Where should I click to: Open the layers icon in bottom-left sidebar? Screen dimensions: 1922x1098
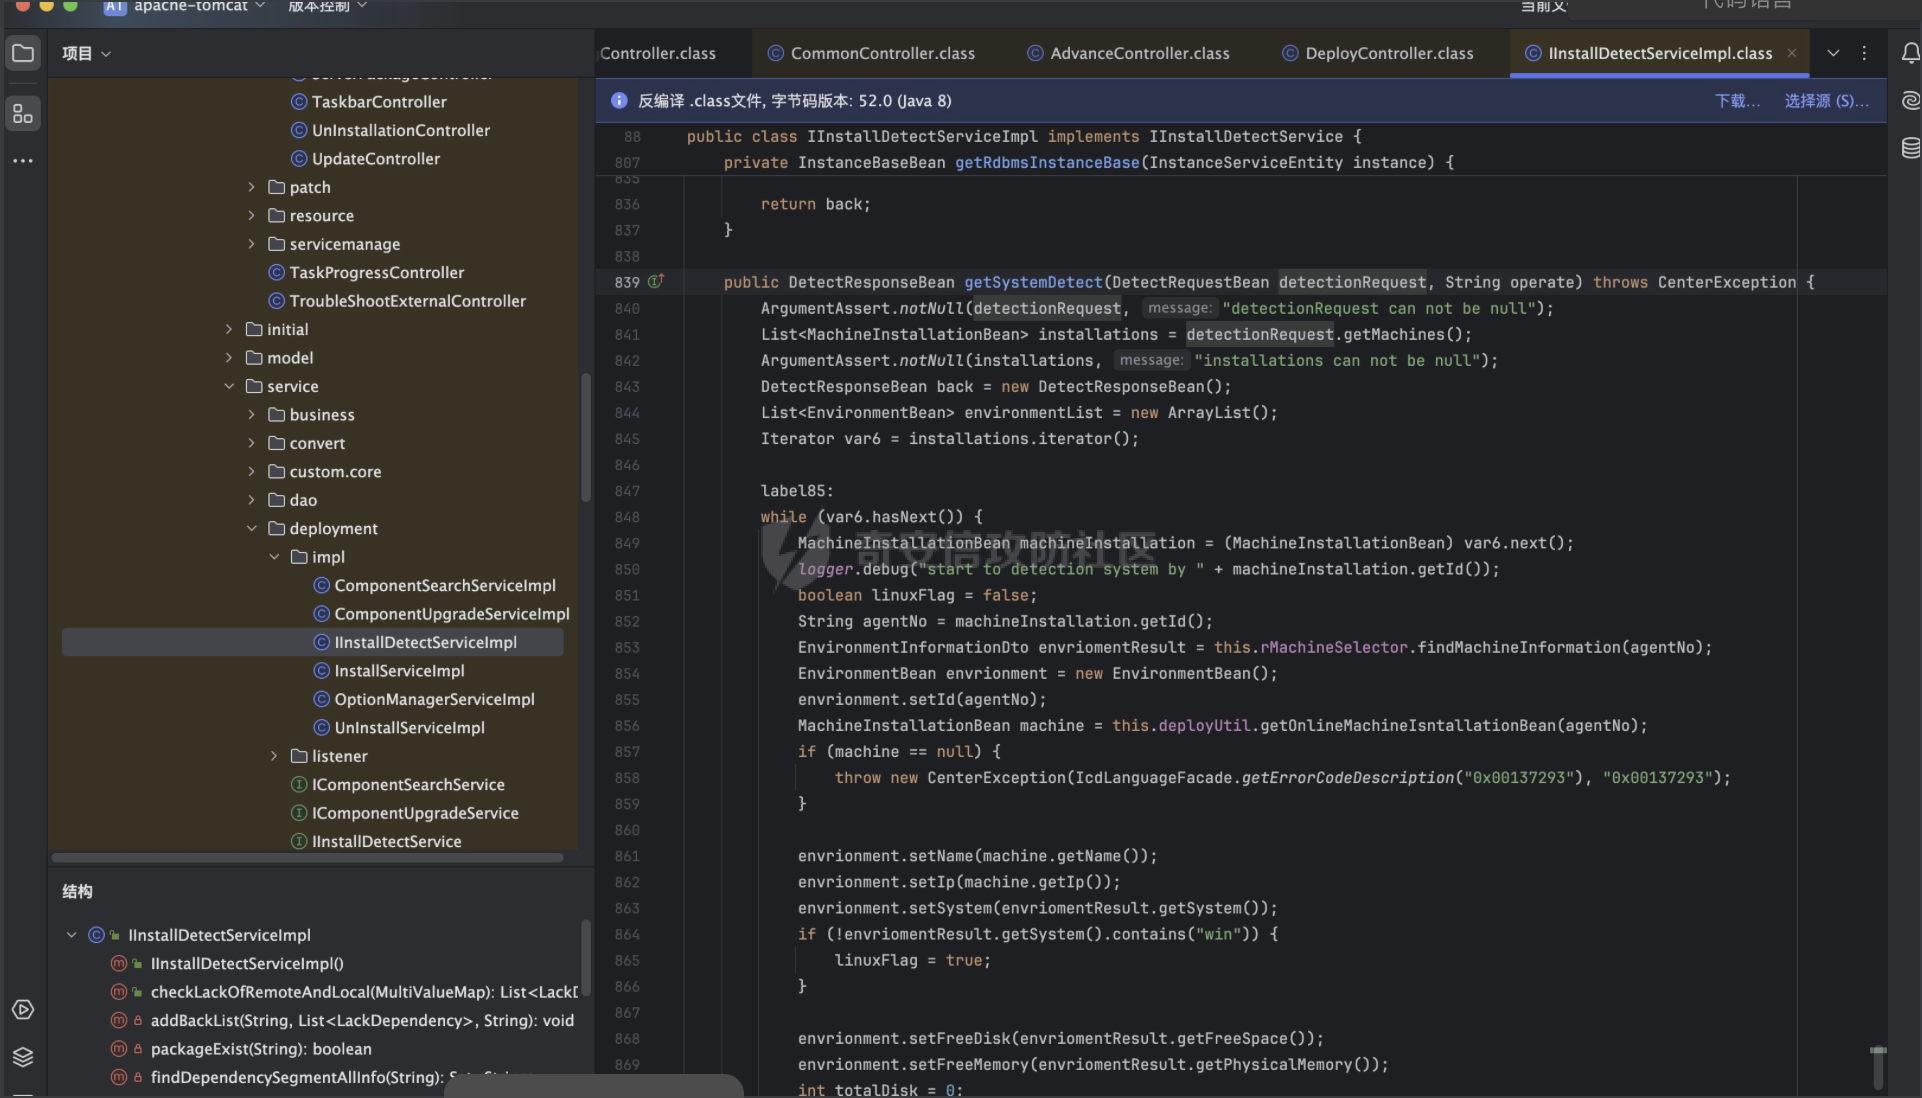(x=23, y=1057)
